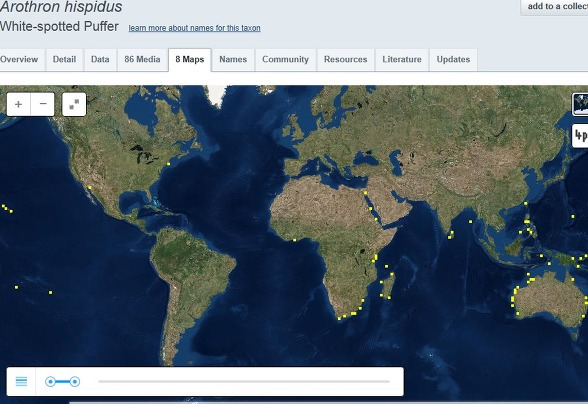
Task: Click the gray timeline track
Action: click(x=244, y=381)
